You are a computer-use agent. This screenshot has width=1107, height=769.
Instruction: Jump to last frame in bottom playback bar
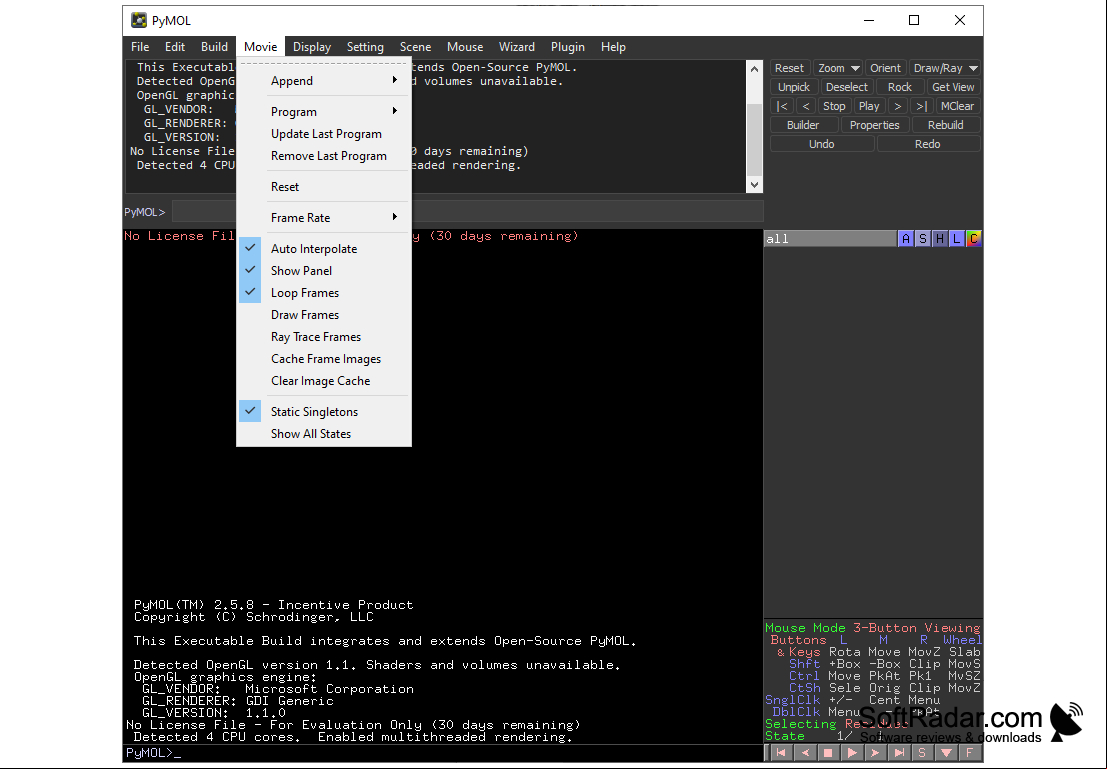coord(899,753)
